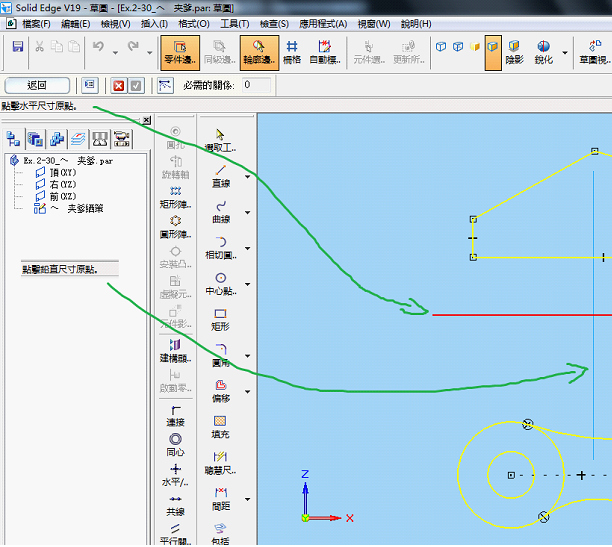Click the options list button beside 返回
The image size is (612, 547).
click(90, 85)
